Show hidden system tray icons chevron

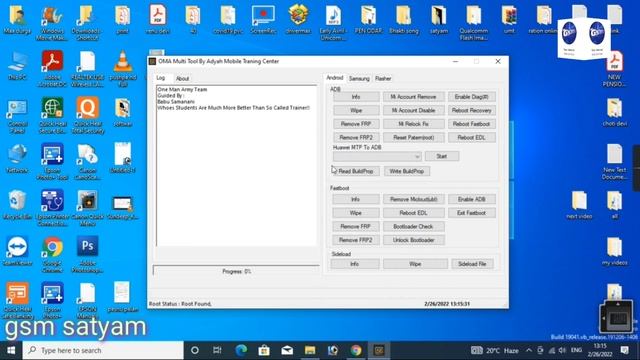point(529,350)
